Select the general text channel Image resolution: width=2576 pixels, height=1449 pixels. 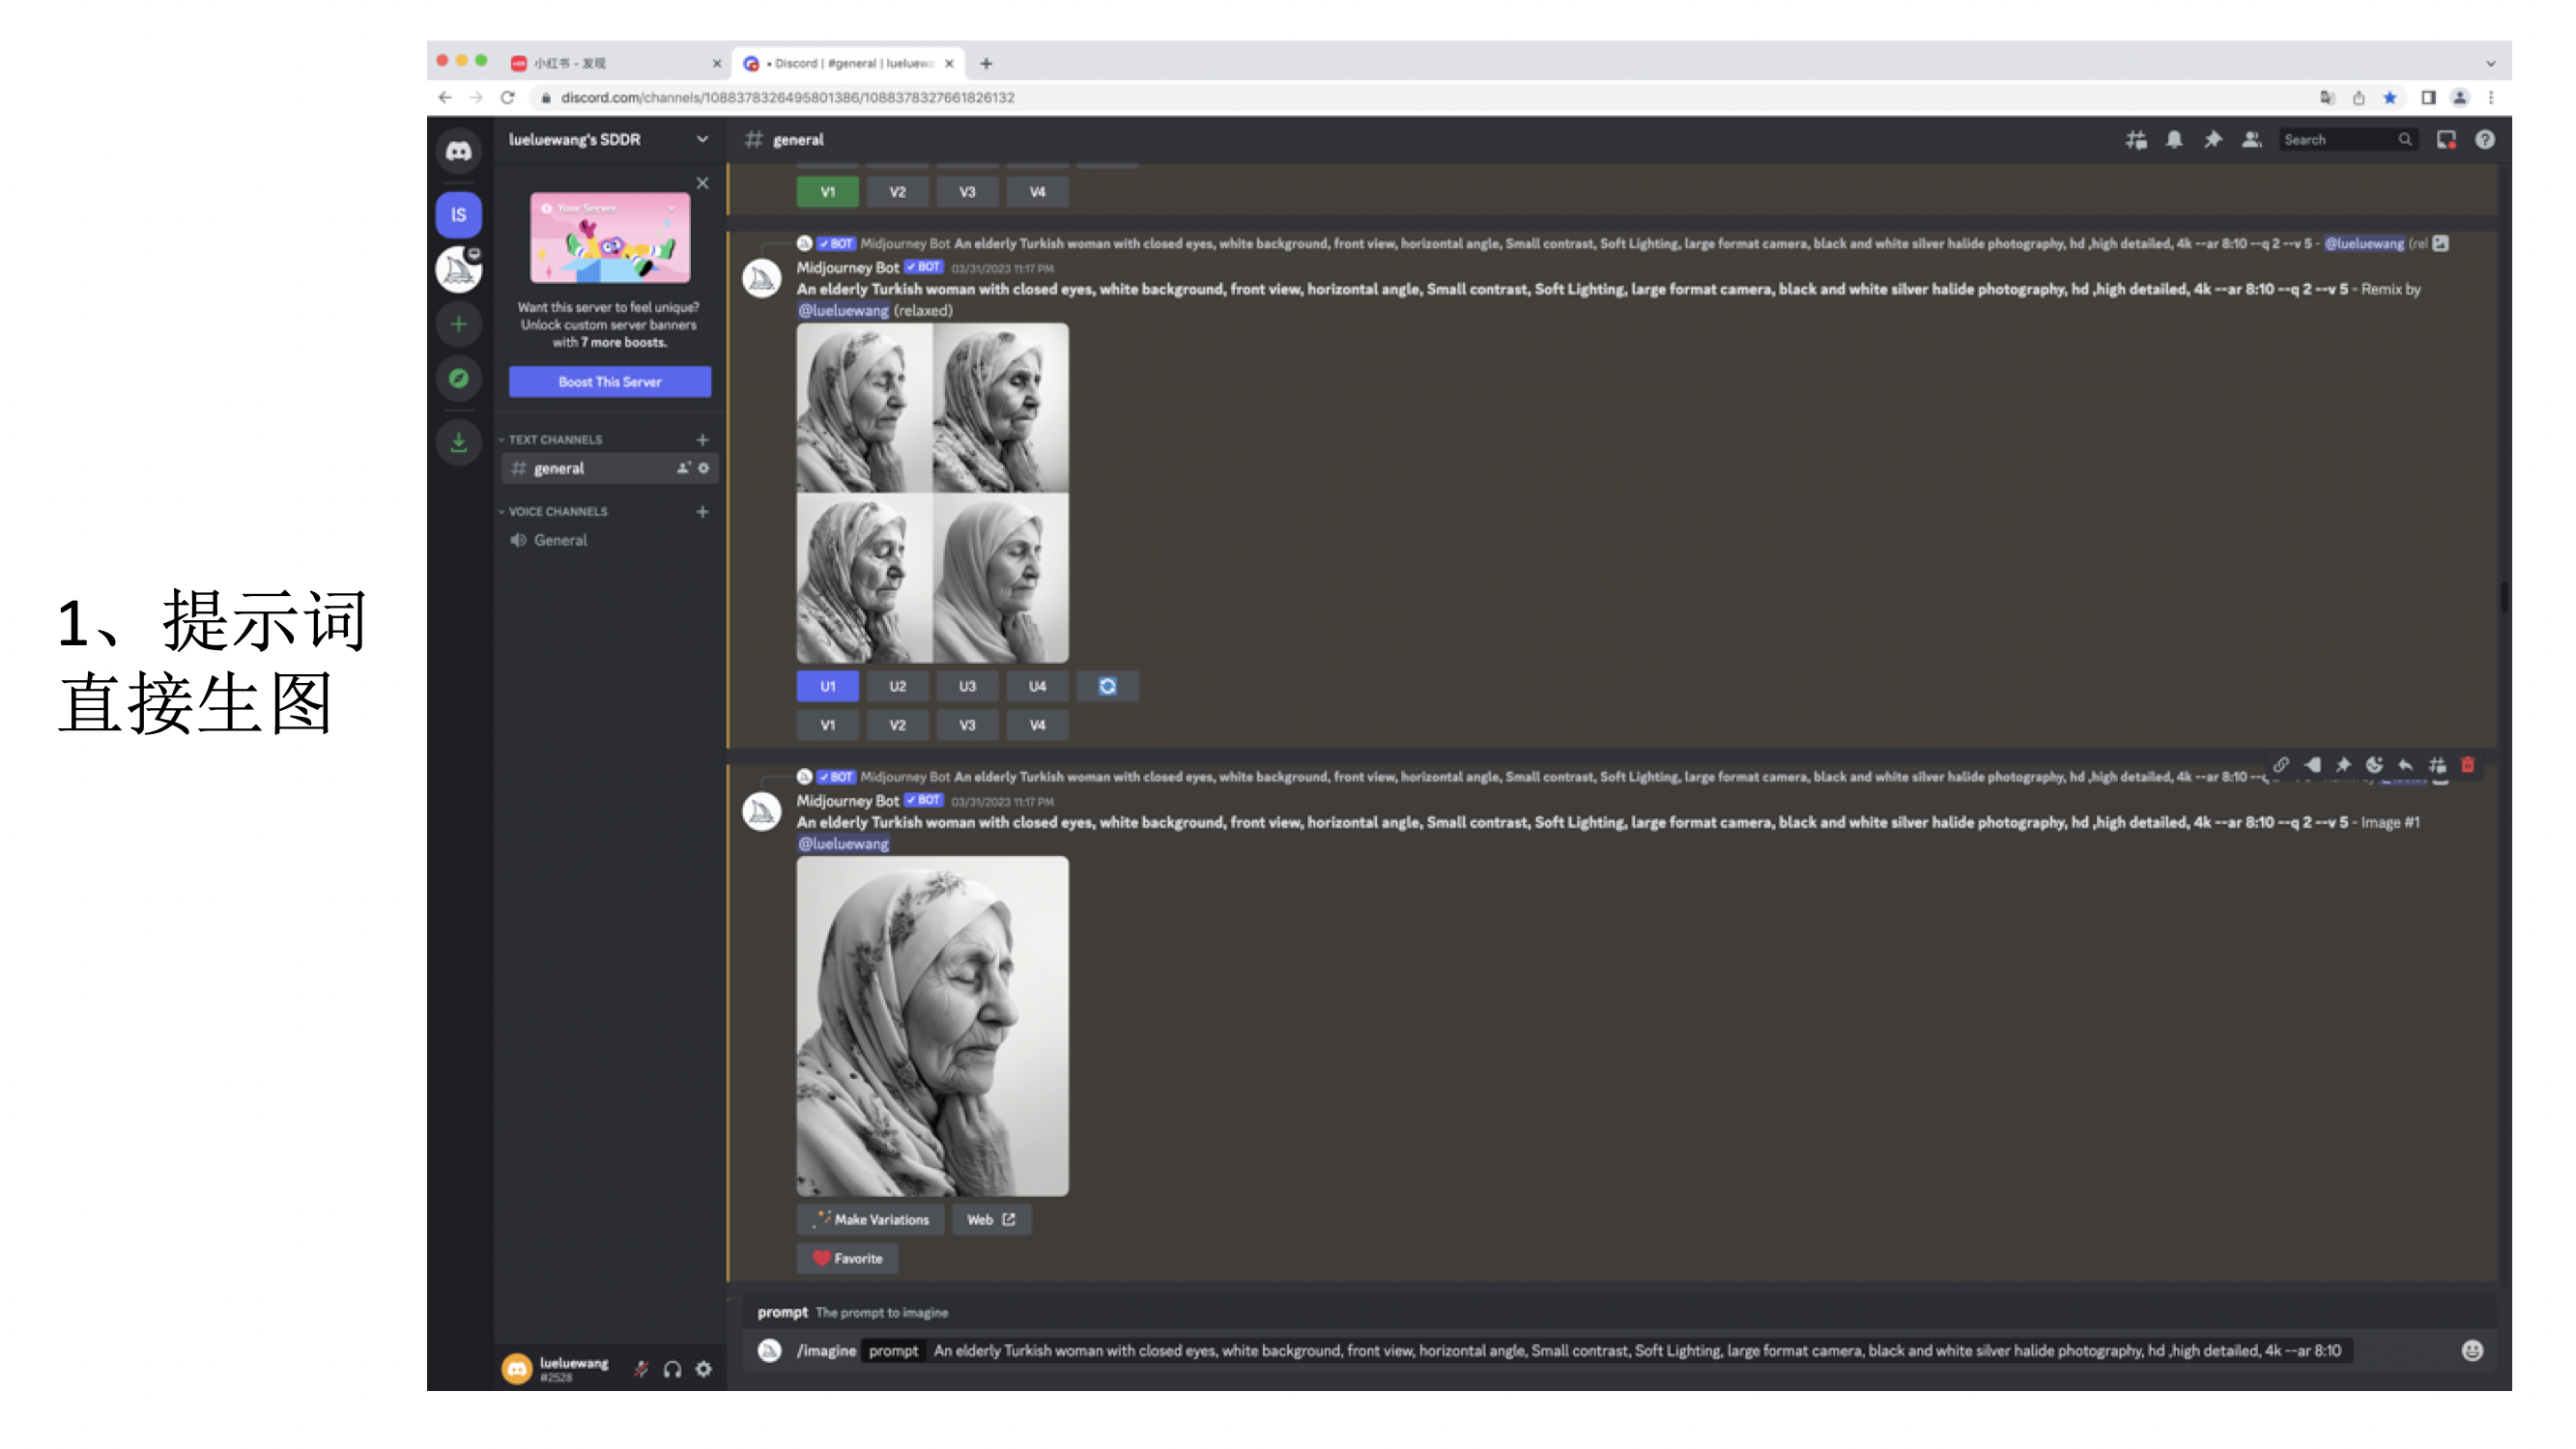(x=610, y=468)
